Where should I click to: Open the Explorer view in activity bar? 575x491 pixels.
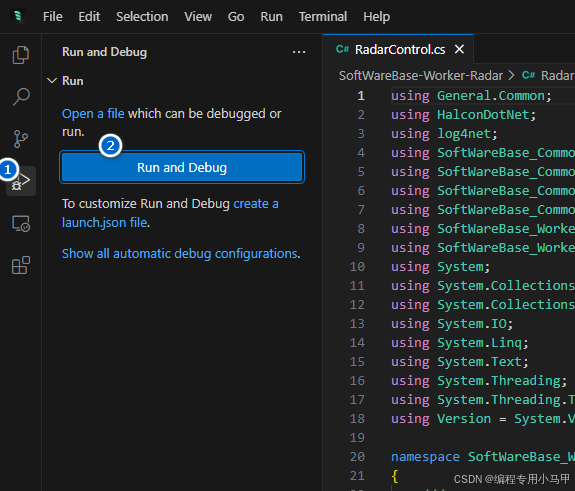tap(21, 55)
